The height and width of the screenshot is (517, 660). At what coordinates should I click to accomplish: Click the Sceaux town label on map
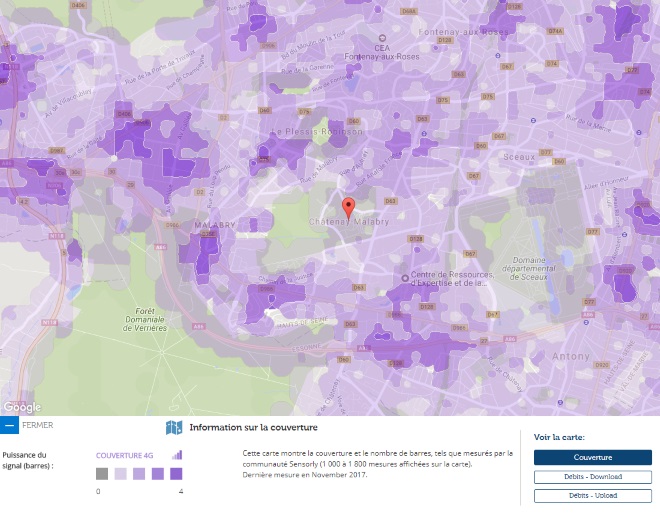517,157
